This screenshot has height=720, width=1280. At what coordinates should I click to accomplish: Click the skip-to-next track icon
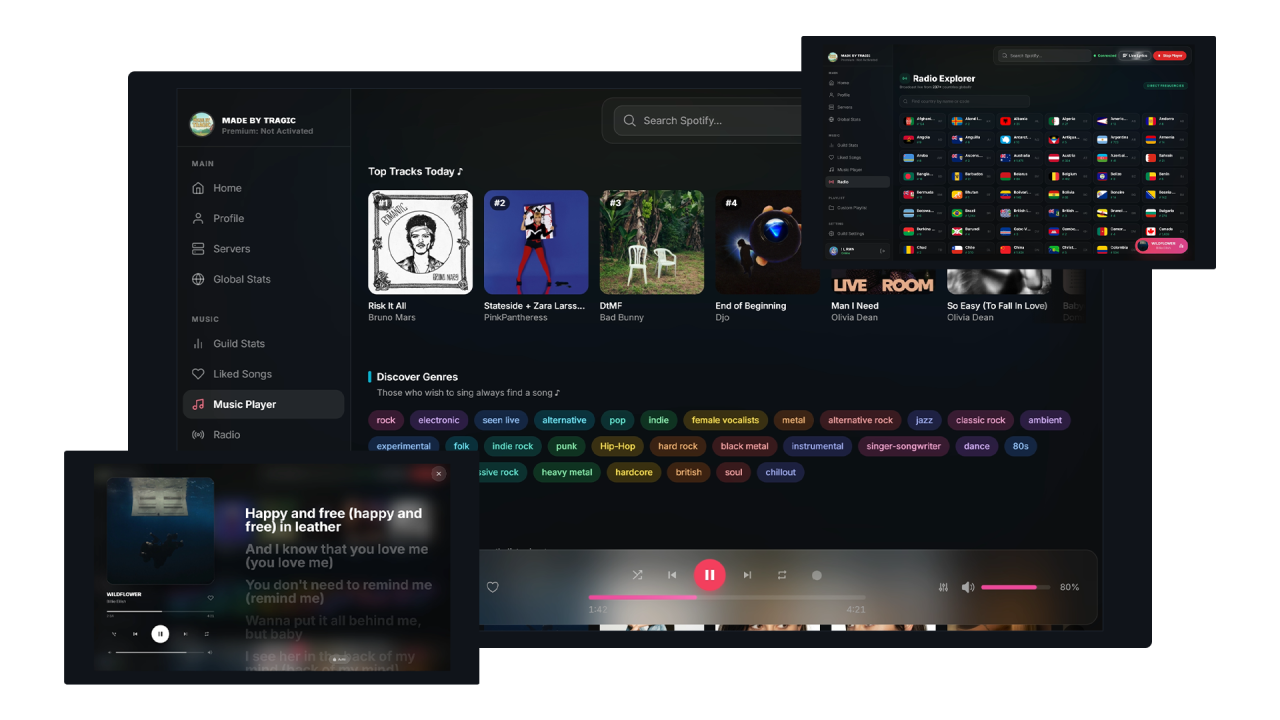[747, 575]
